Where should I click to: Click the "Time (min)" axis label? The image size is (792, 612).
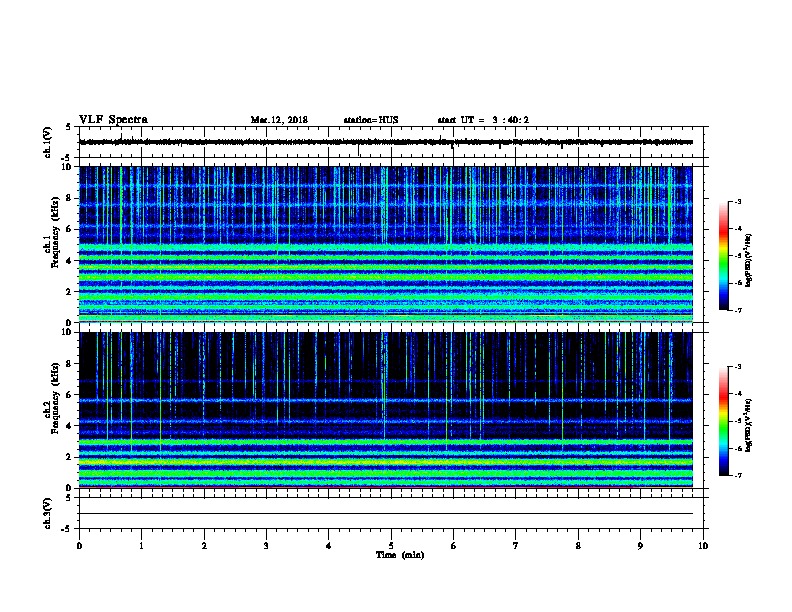point(400,555)
